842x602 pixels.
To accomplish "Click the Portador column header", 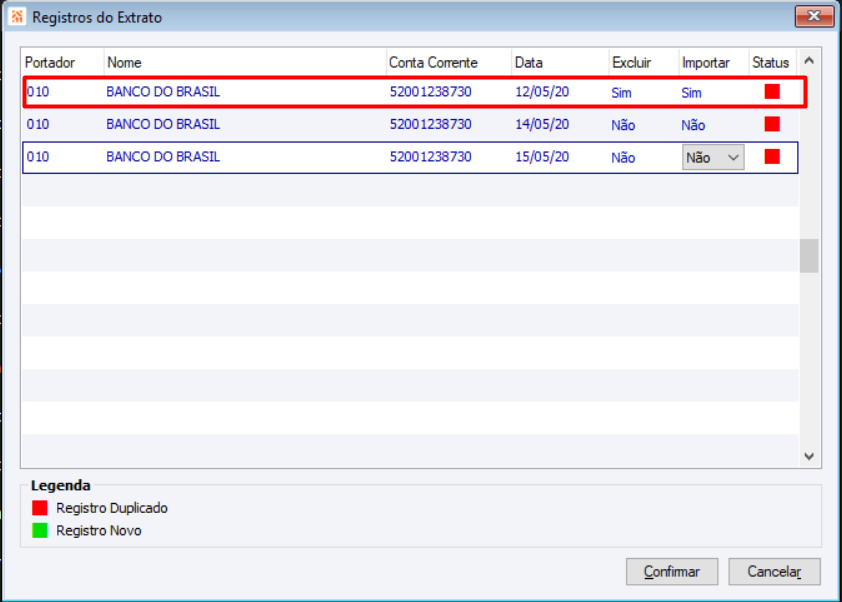I will pos(62,62).
